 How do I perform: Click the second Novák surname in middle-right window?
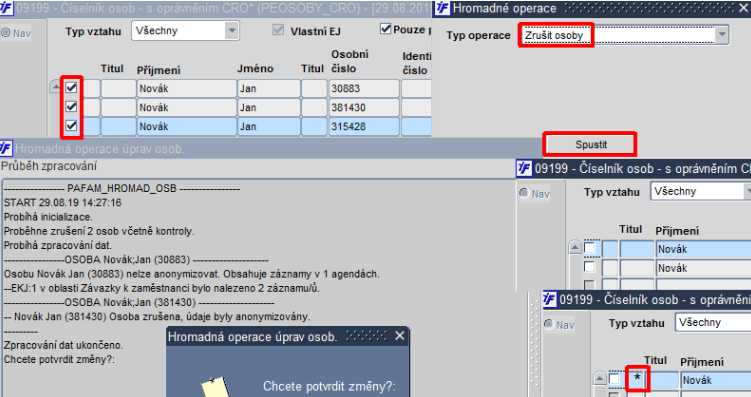[x=704, y=268]
